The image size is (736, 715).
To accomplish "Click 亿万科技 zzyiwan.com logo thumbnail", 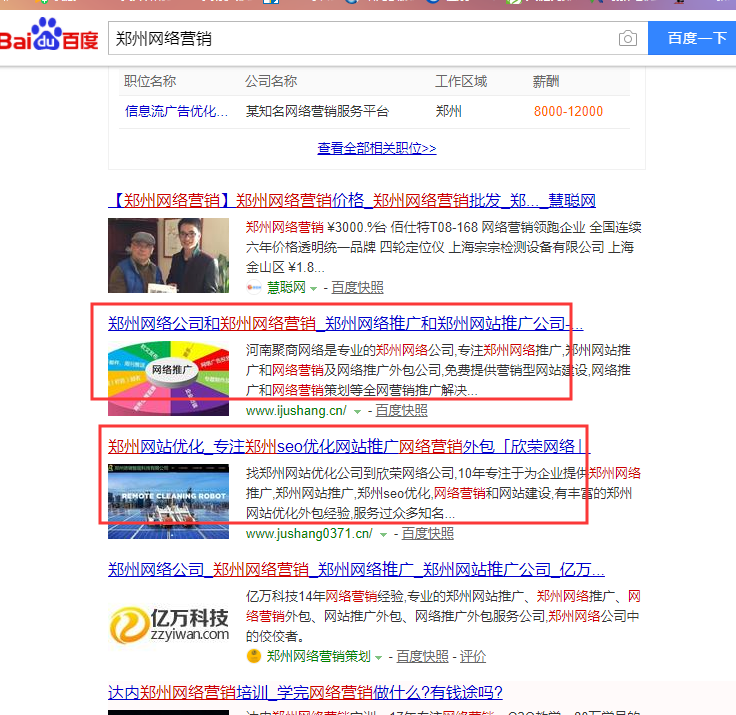I will pyautogui.click(x=169, y=624).
